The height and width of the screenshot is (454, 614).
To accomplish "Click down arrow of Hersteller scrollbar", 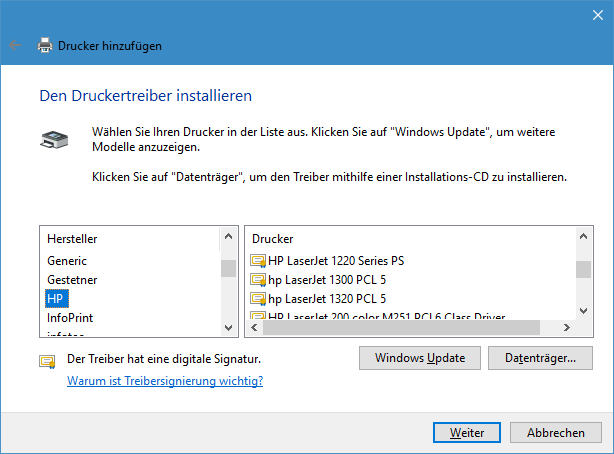I will (x=229, y=327).
